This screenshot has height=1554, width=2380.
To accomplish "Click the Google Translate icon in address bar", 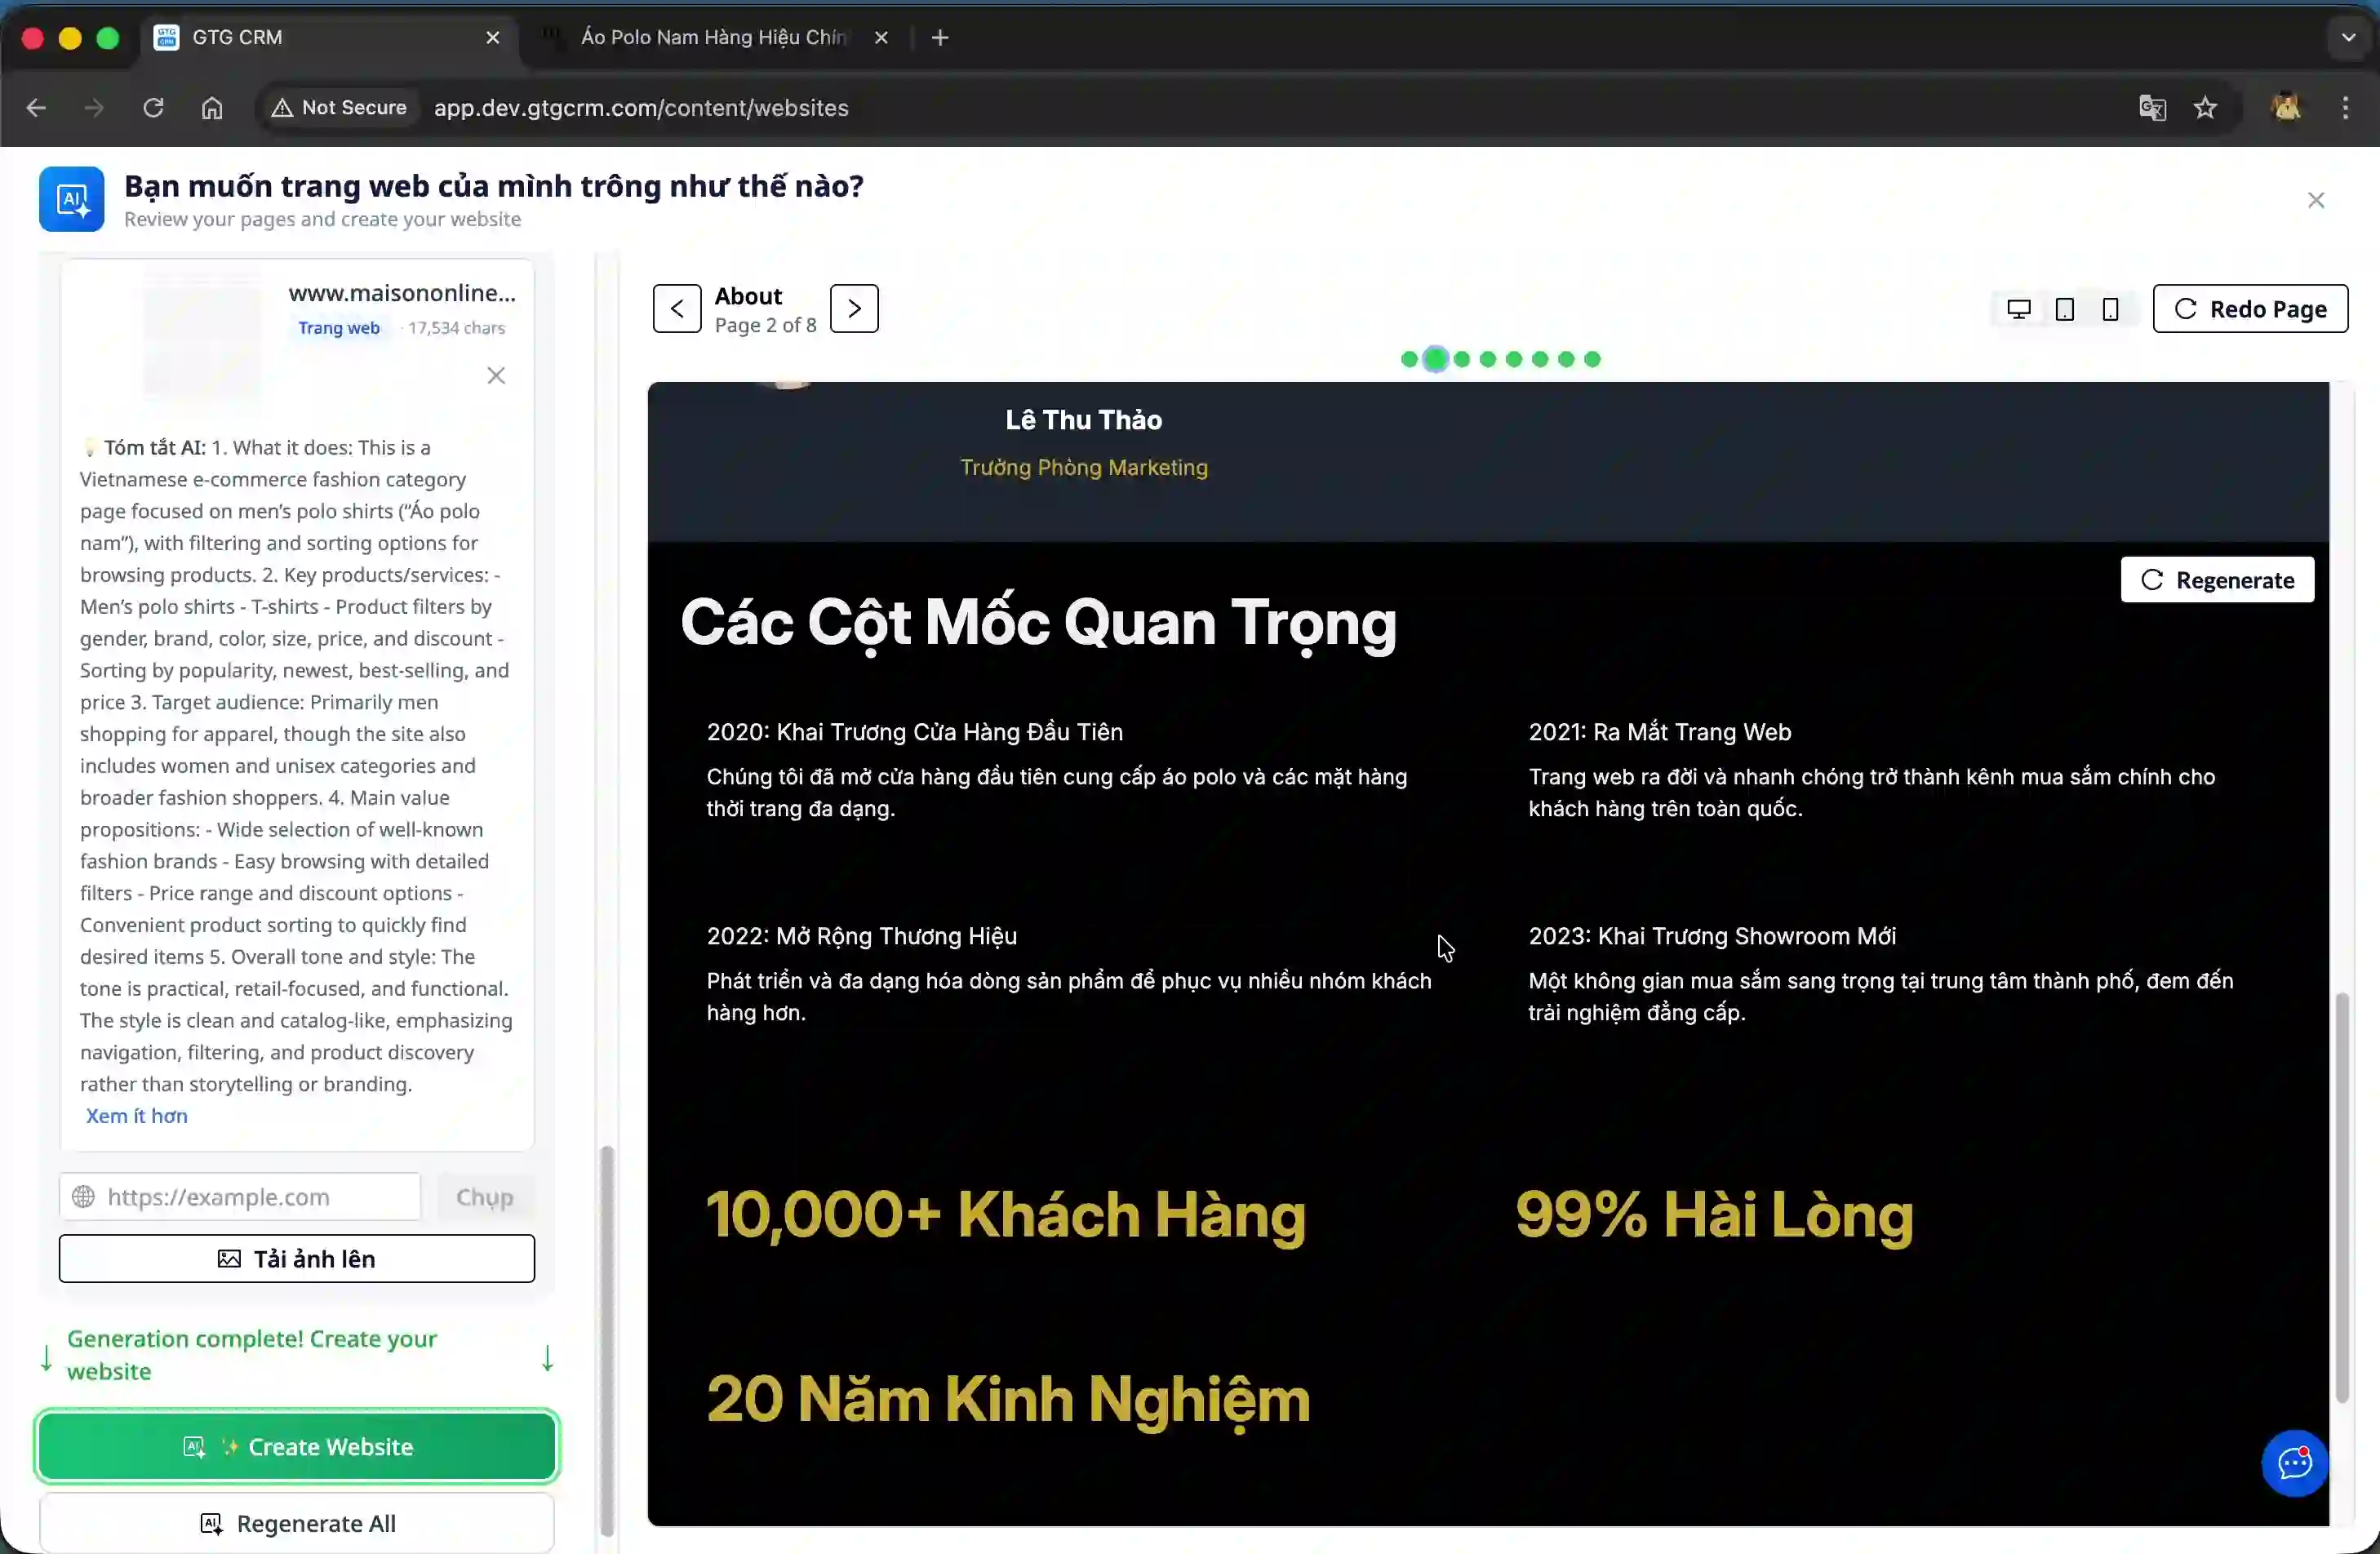I will 2152,108.
